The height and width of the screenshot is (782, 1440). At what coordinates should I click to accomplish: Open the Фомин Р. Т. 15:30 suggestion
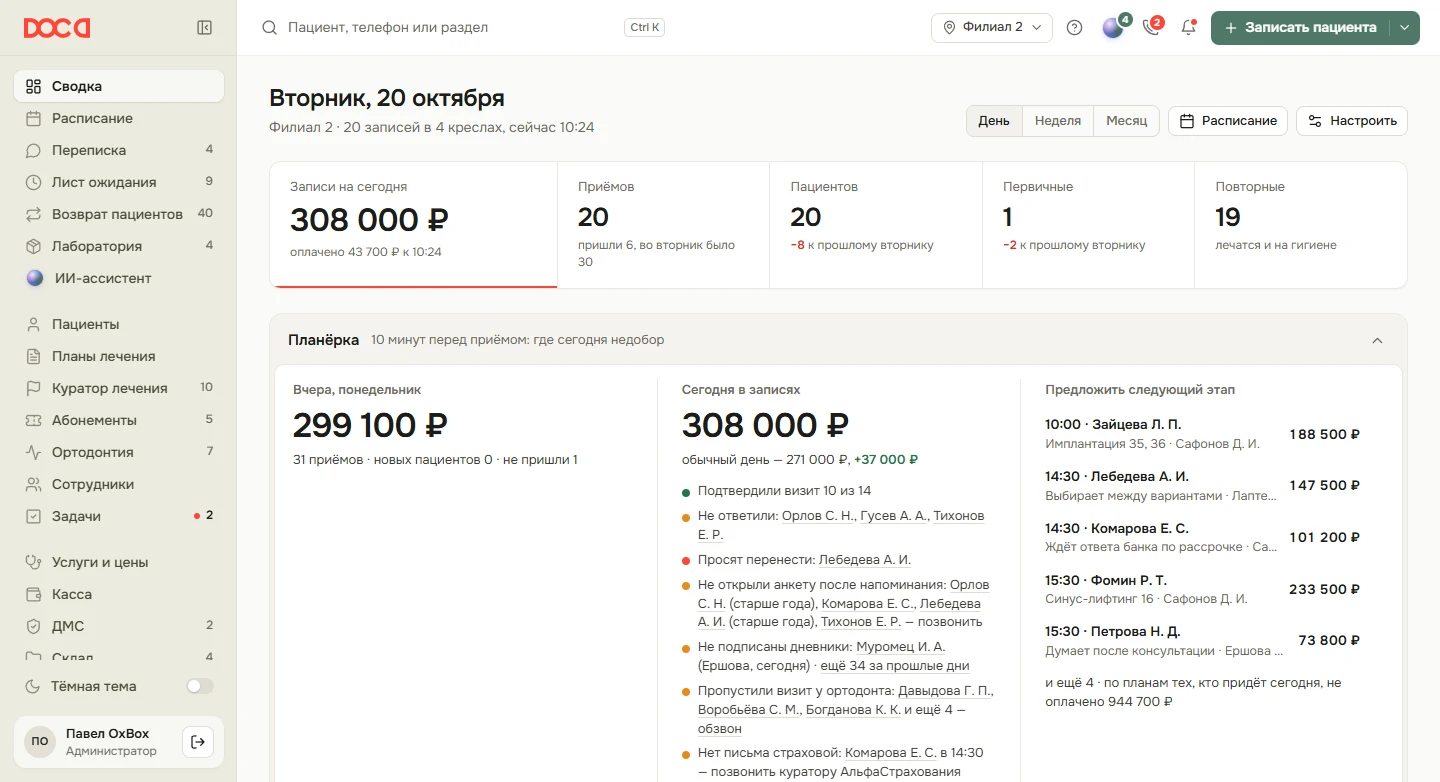point(1203,589)
